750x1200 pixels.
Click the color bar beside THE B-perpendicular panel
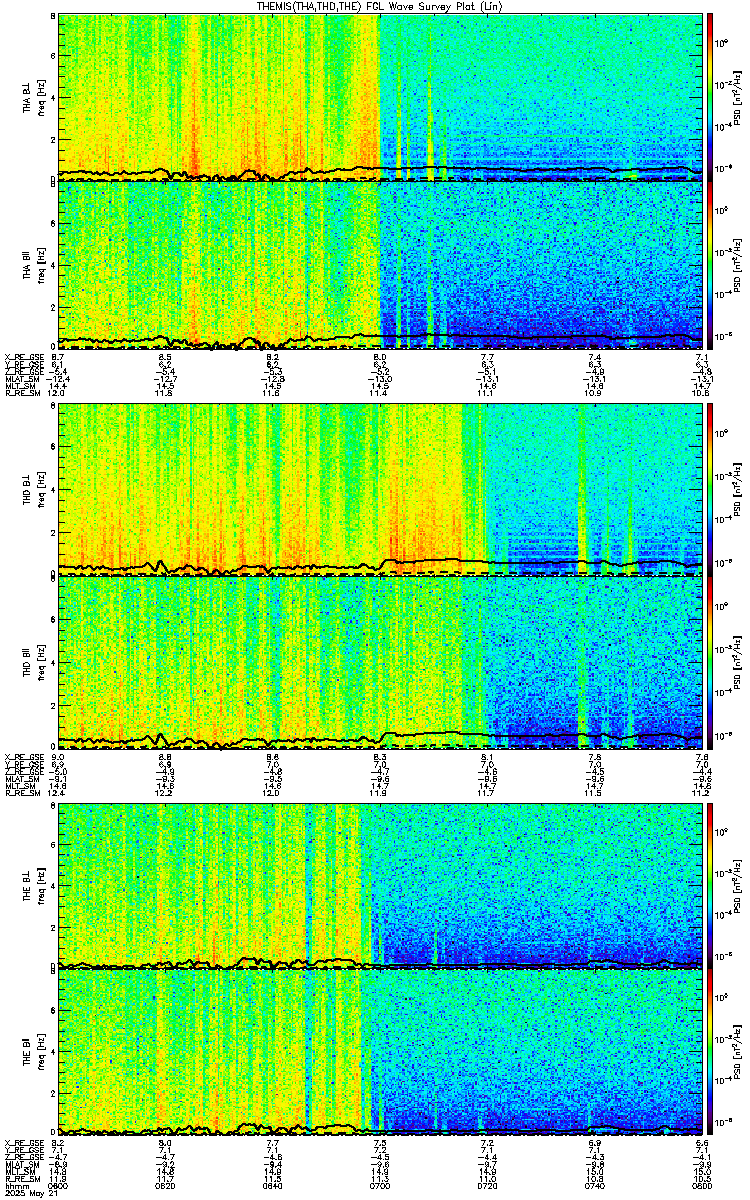pyautogui.click(x=710, y=885)
